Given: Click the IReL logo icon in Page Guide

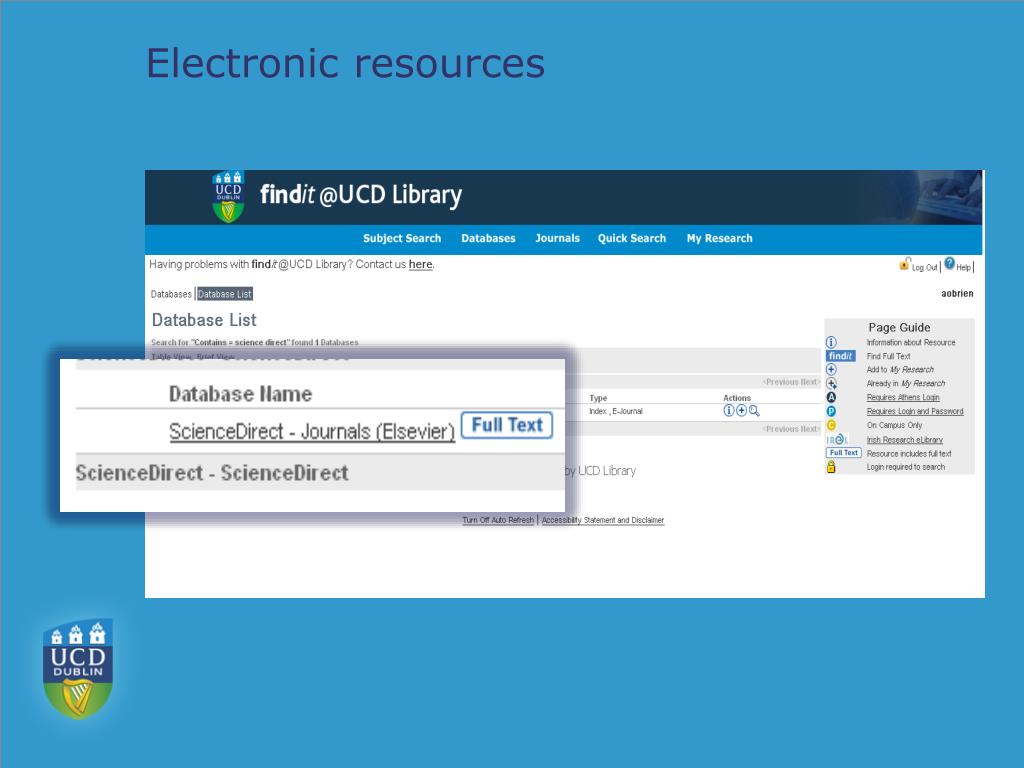Looking at the screenshot, I should pos(837,440).
